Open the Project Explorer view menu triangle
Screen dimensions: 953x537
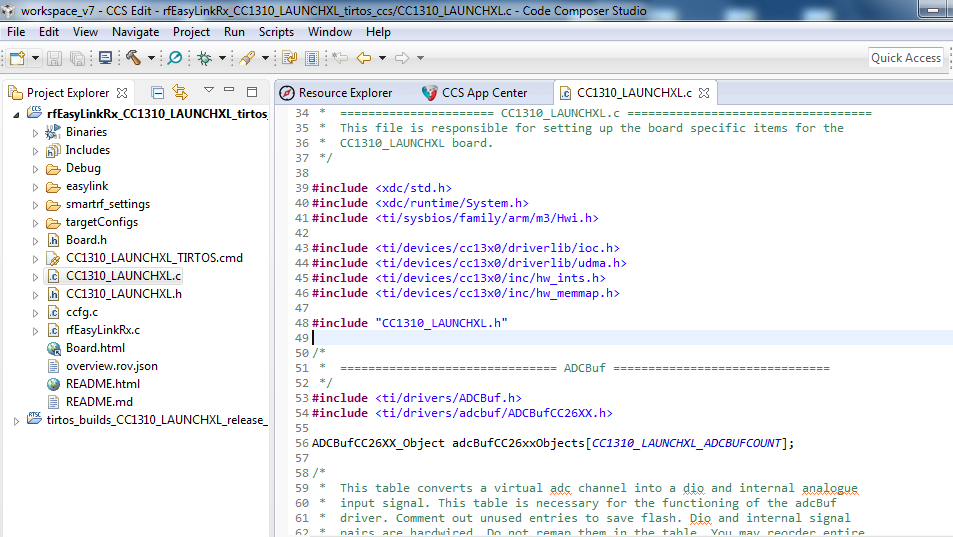[208, 90]
